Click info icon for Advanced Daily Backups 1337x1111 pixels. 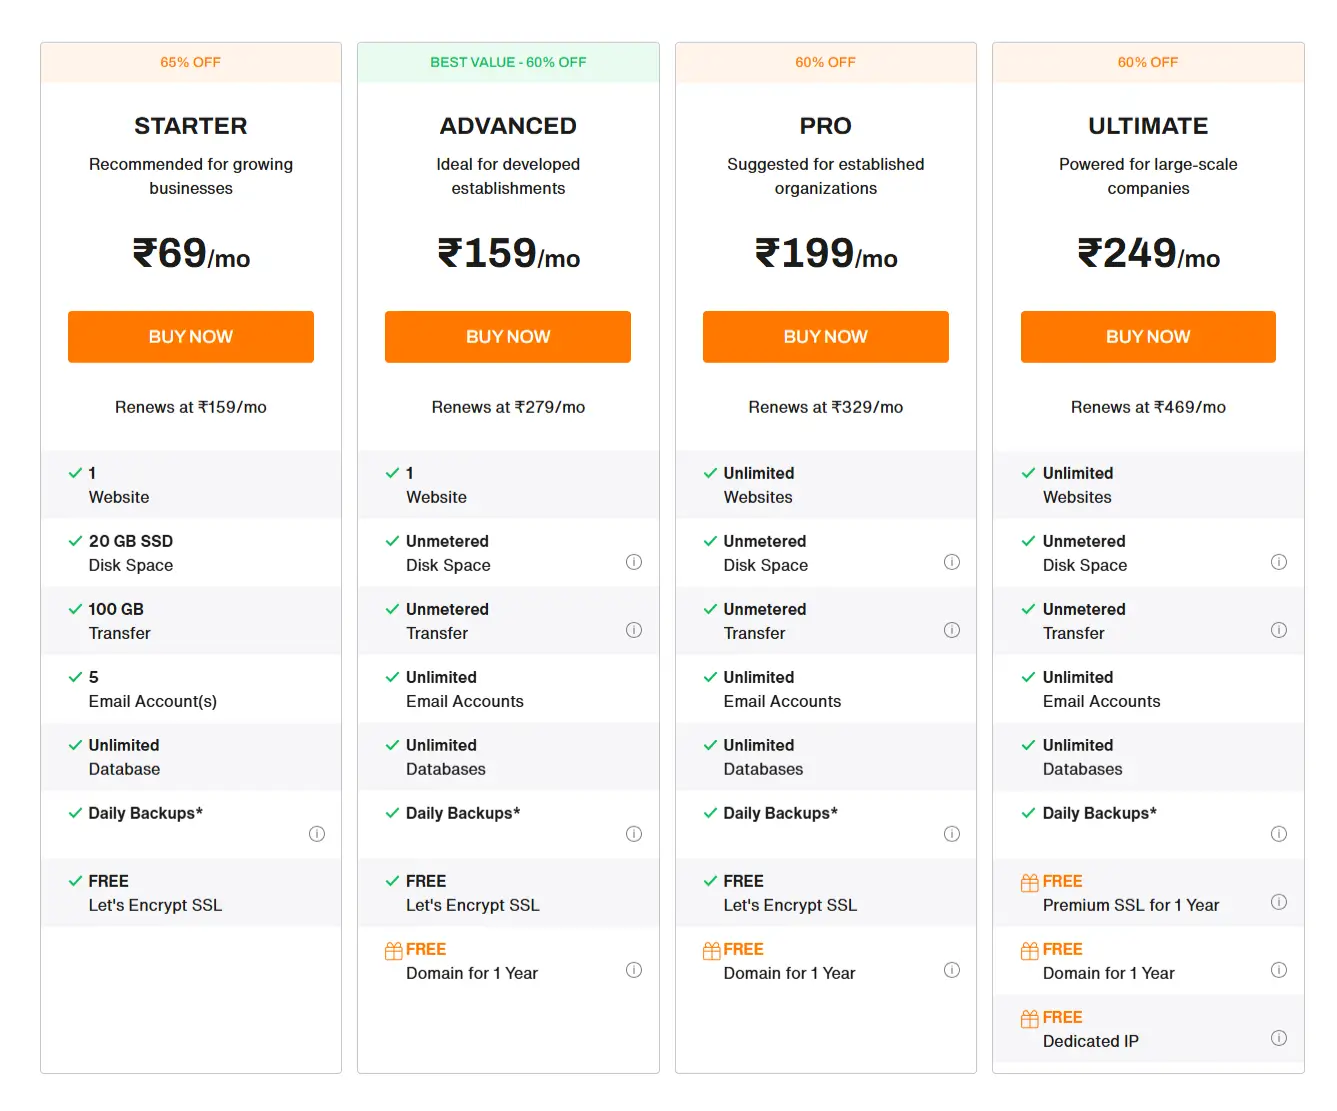coord(634,833)
